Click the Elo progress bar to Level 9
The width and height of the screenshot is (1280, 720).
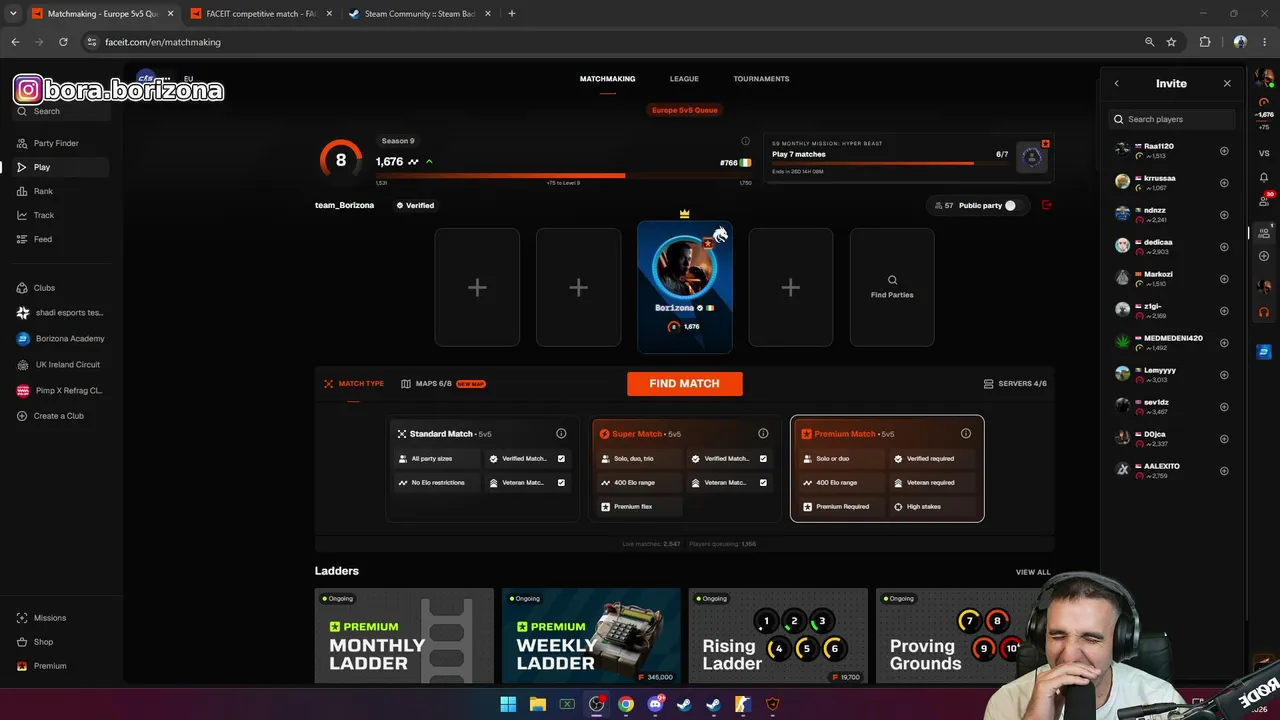coord(564,175)
